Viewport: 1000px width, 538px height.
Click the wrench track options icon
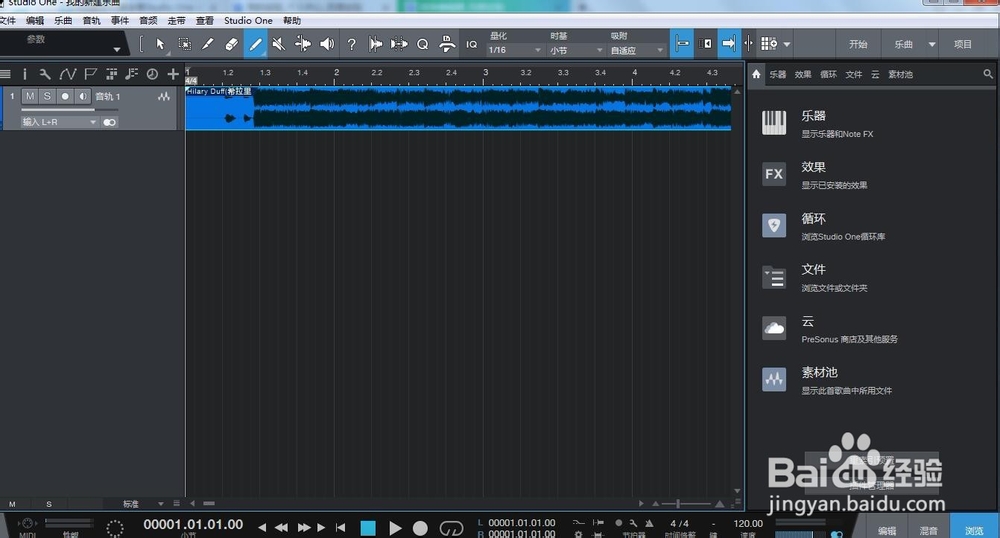45,74
